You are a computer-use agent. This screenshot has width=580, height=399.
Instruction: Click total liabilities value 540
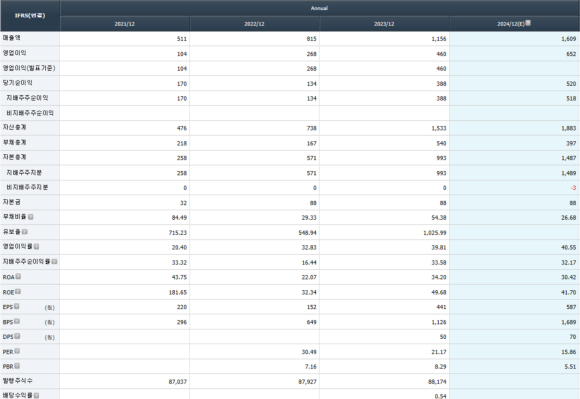(441, 143)
